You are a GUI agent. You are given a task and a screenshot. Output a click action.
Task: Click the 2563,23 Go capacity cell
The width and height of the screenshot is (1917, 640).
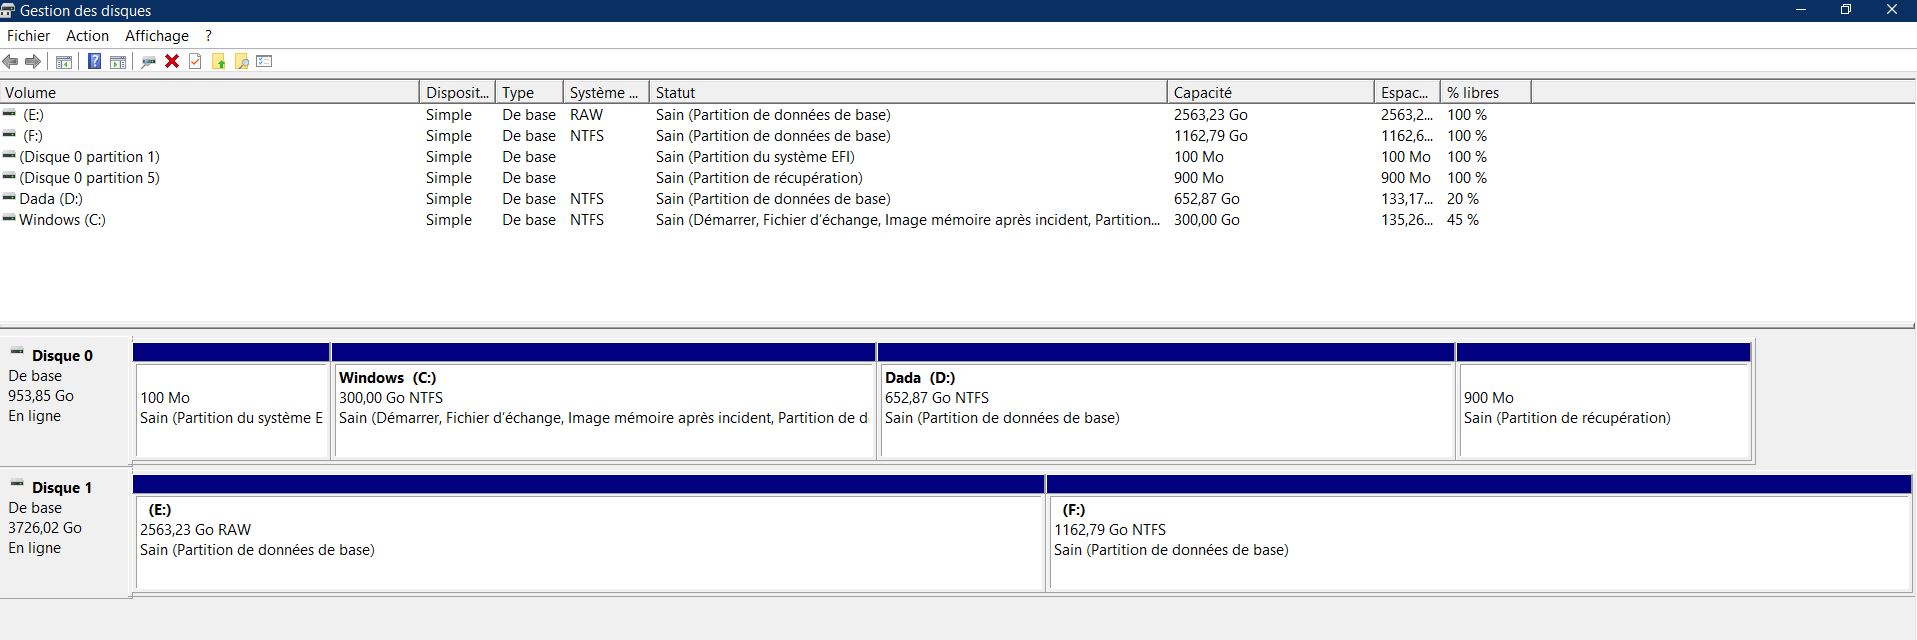coord(1211,115)
